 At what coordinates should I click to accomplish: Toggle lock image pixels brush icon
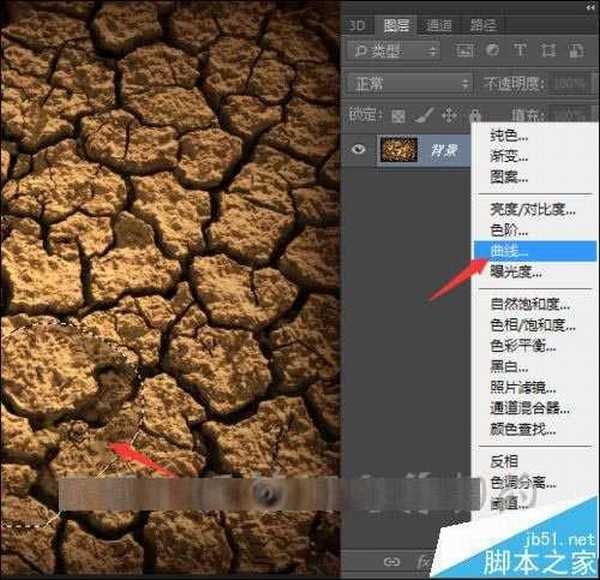click(x=424, y=115)
